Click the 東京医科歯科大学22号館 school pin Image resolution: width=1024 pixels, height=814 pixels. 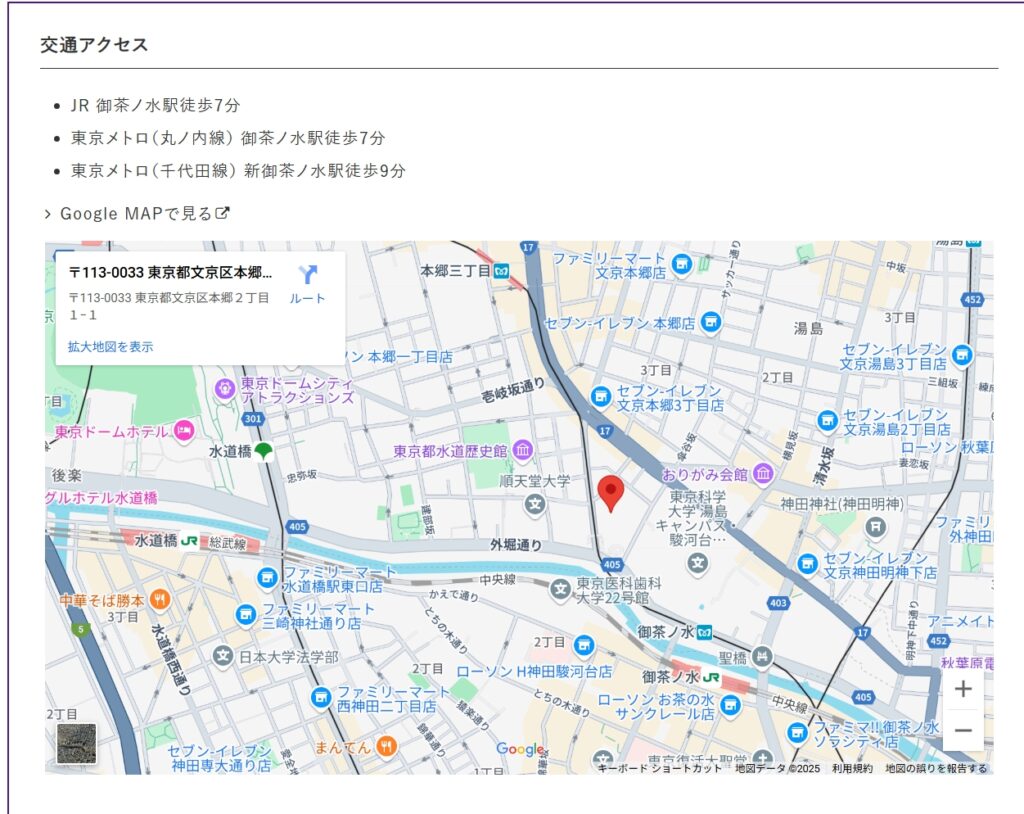tap(560, 589)
